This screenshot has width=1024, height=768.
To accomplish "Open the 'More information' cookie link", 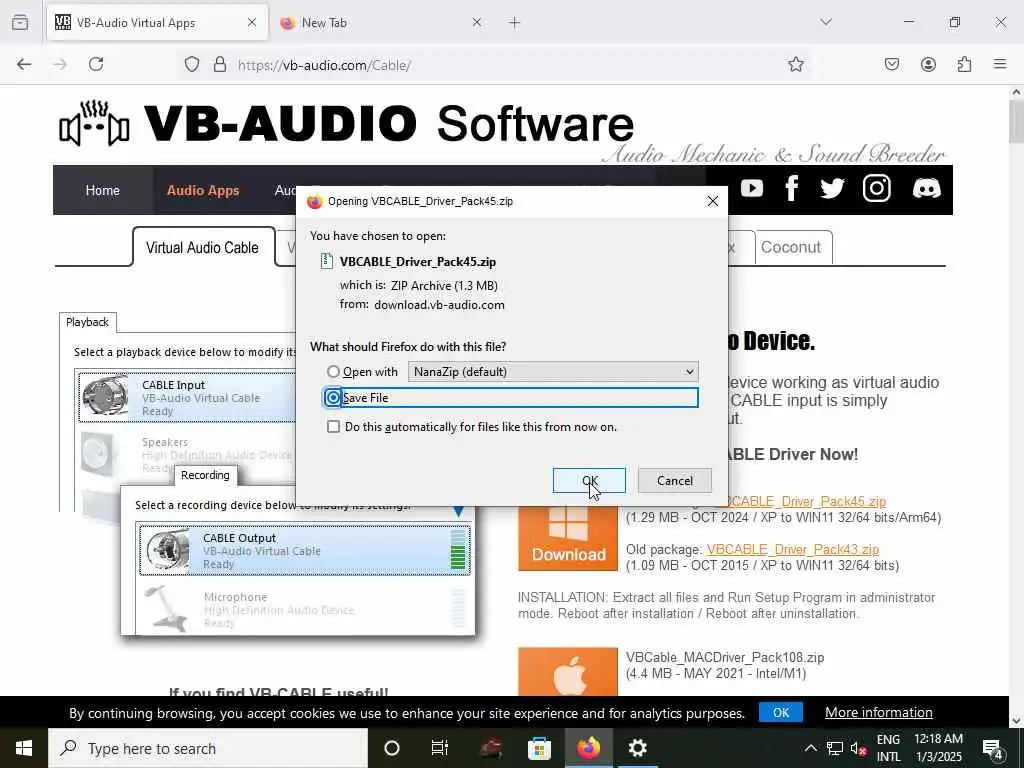I will coord(878,712).
